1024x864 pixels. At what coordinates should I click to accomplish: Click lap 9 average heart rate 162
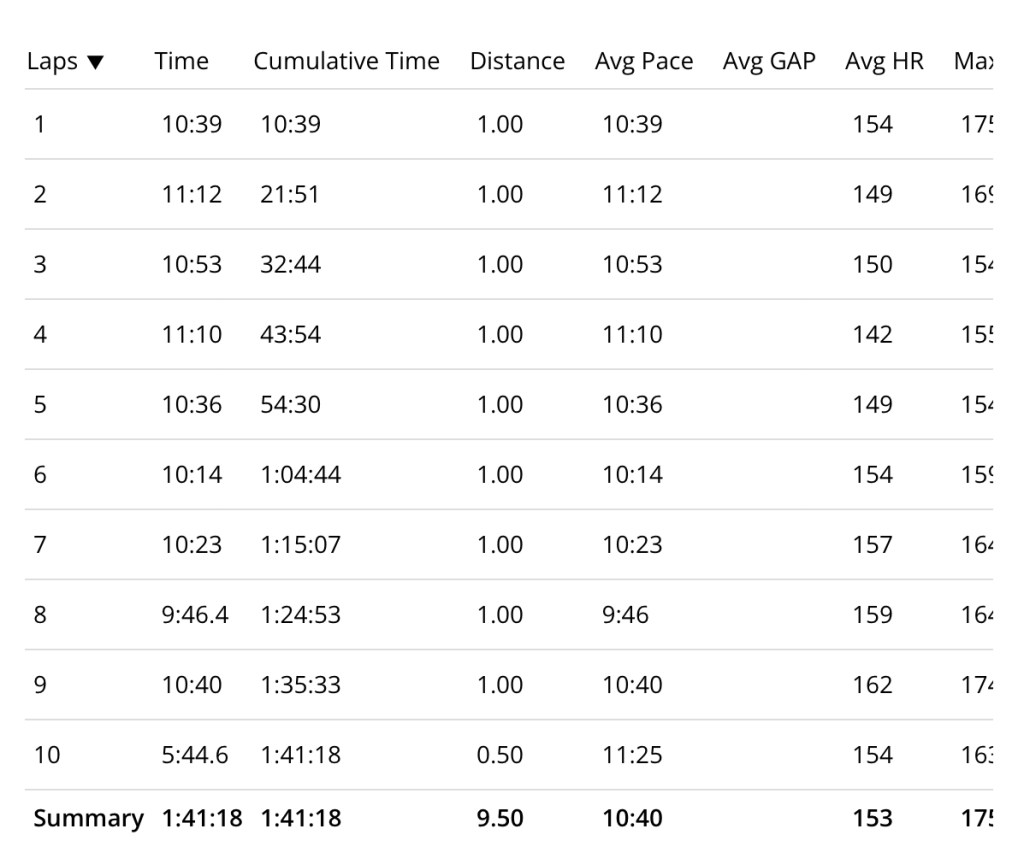pos(872,684)
